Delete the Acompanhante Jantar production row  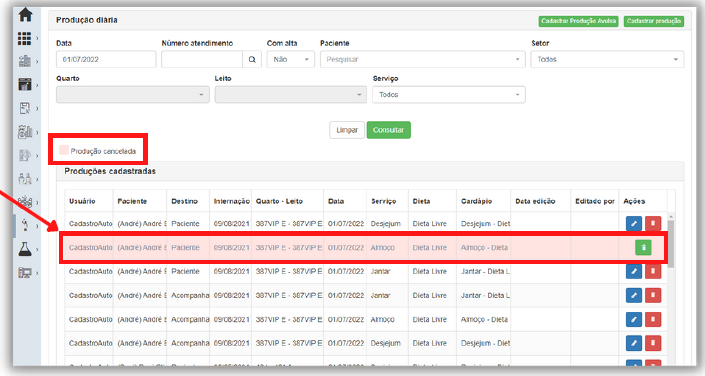tap(653, 295)
